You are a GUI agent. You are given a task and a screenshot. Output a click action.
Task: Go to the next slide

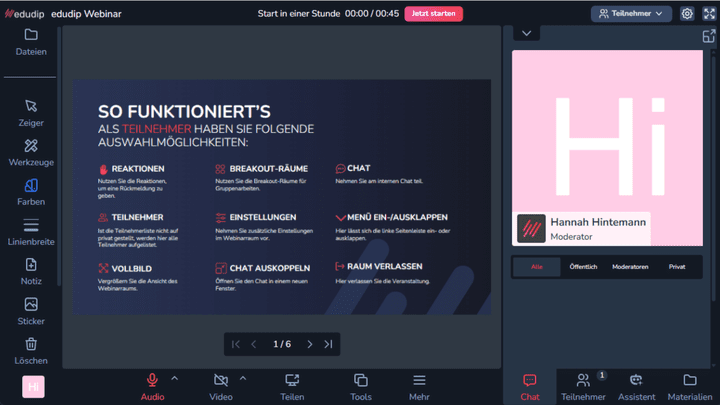309,344
